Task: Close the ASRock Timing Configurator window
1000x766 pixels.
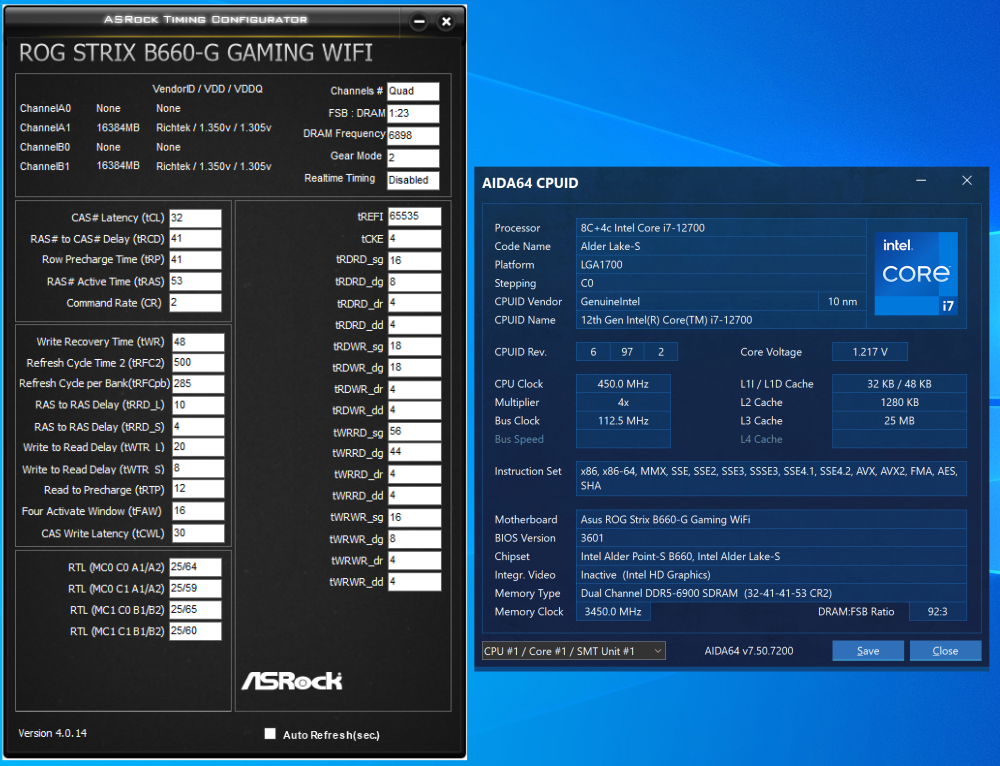Action: (x=446, y=21)
